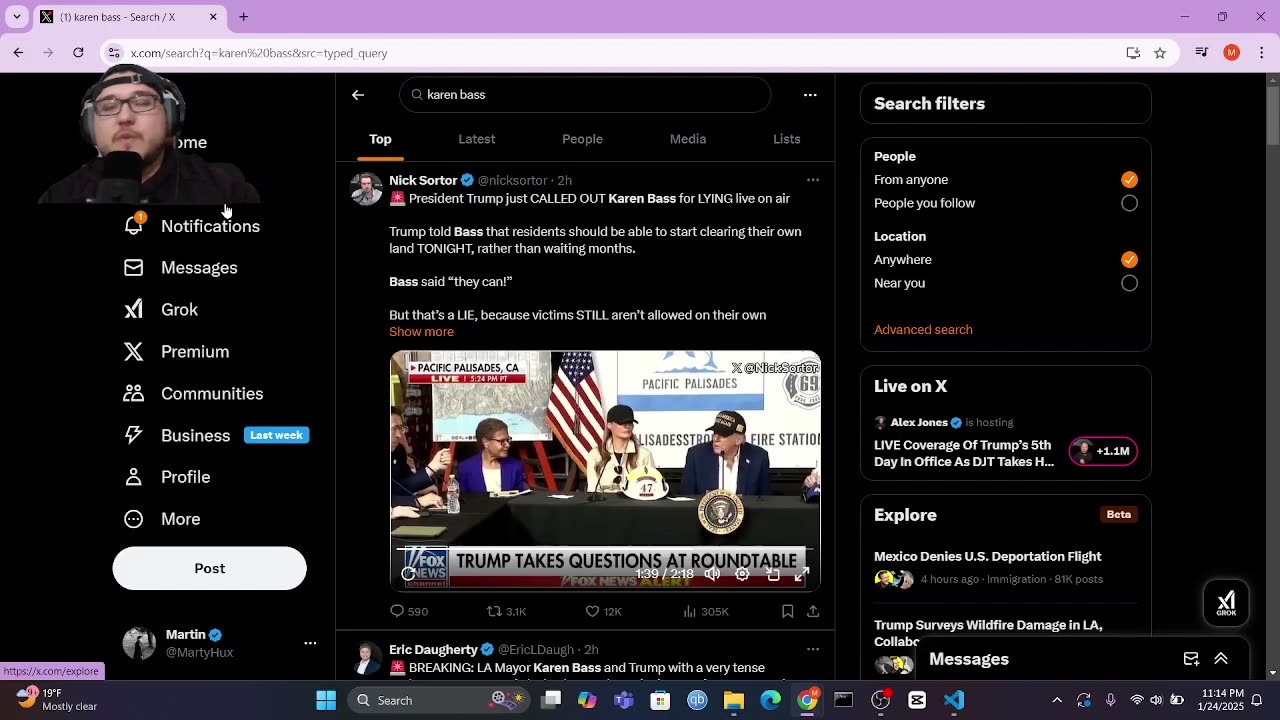Viewport: 1280px width, 720px height.
Task: Mute the video volume
Action: (712, 574)
